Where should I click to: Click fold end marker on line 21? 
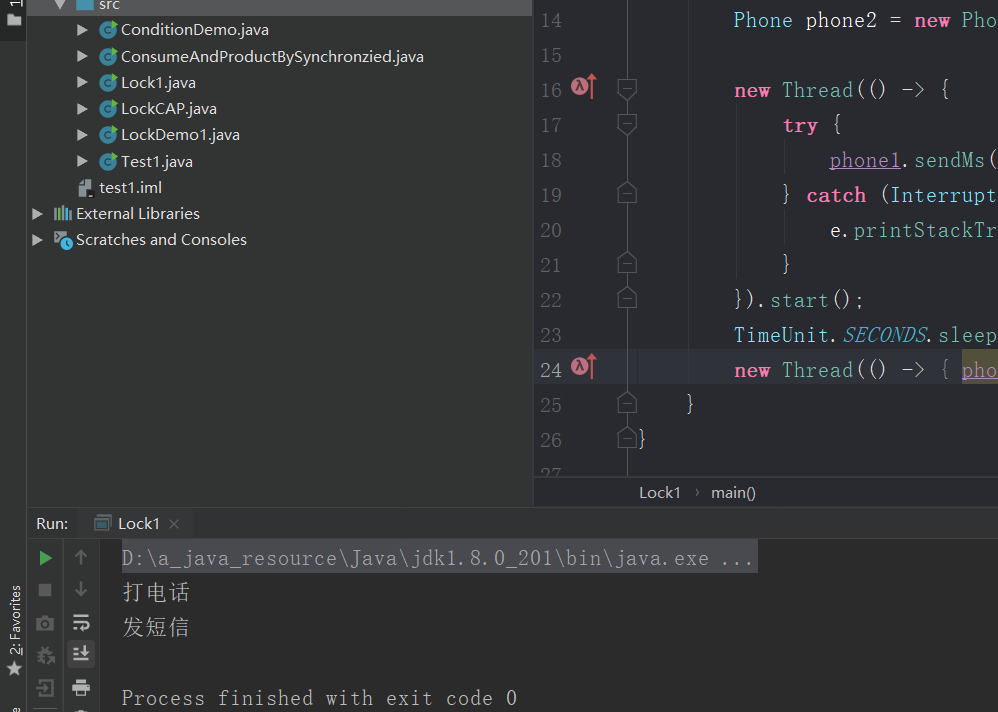tap(627, 263)
